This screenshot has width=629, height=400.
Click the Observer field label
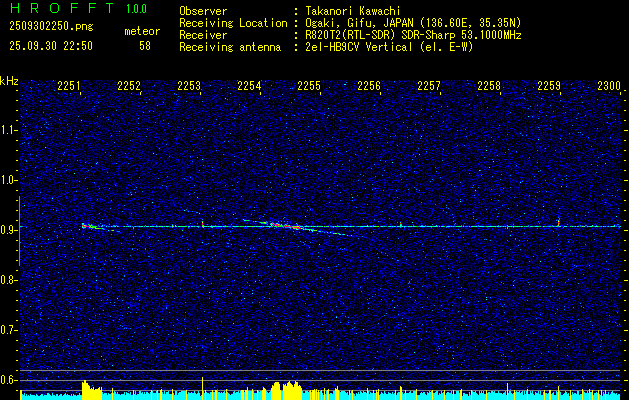[203, 11]
